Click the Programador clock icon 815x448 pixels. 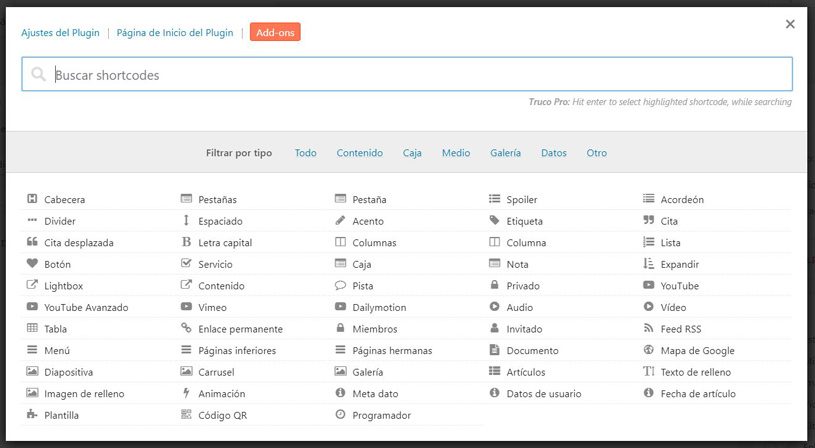[340, 414]
